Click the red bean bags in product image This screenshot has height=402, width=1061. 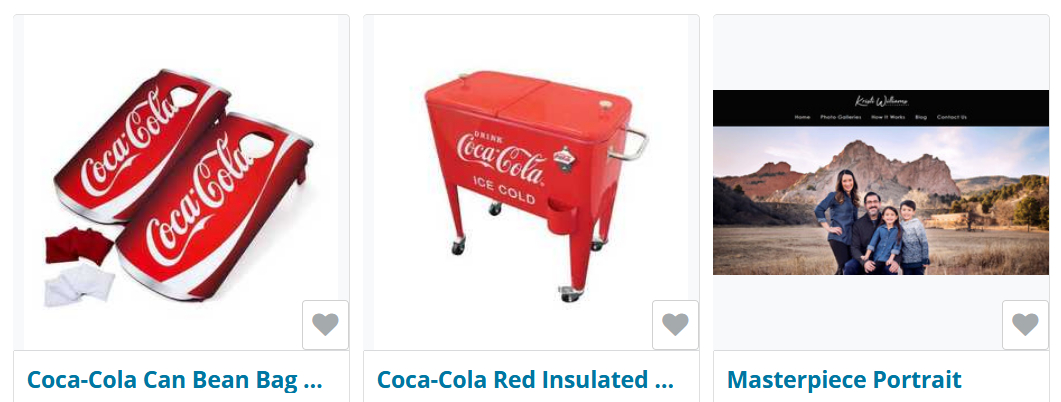click(x=79, y=245)
